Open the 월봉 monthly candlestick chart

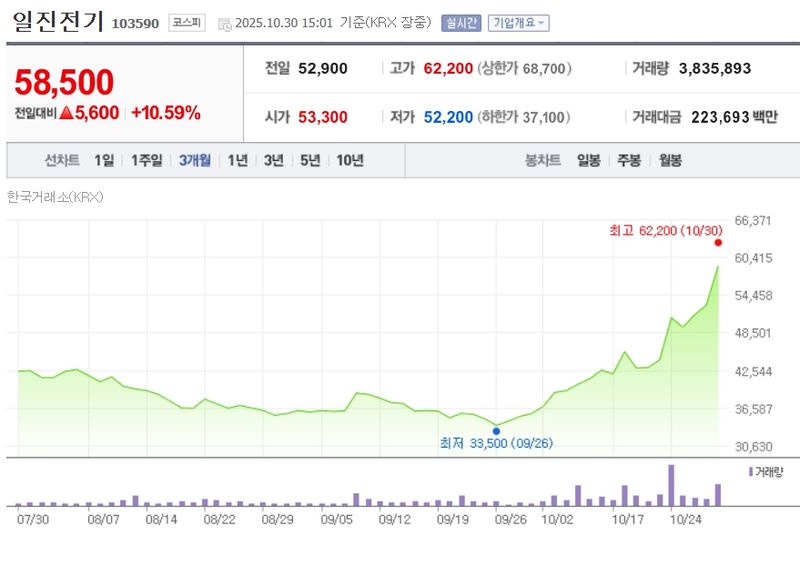pyautogui.click(x=670, y=160)
